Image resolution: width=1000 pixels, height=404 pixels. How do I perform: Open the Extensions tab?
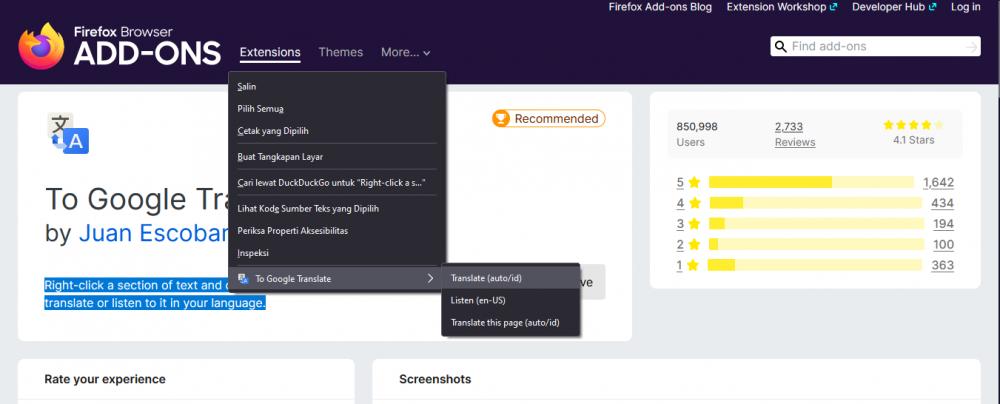pos(270,52)
